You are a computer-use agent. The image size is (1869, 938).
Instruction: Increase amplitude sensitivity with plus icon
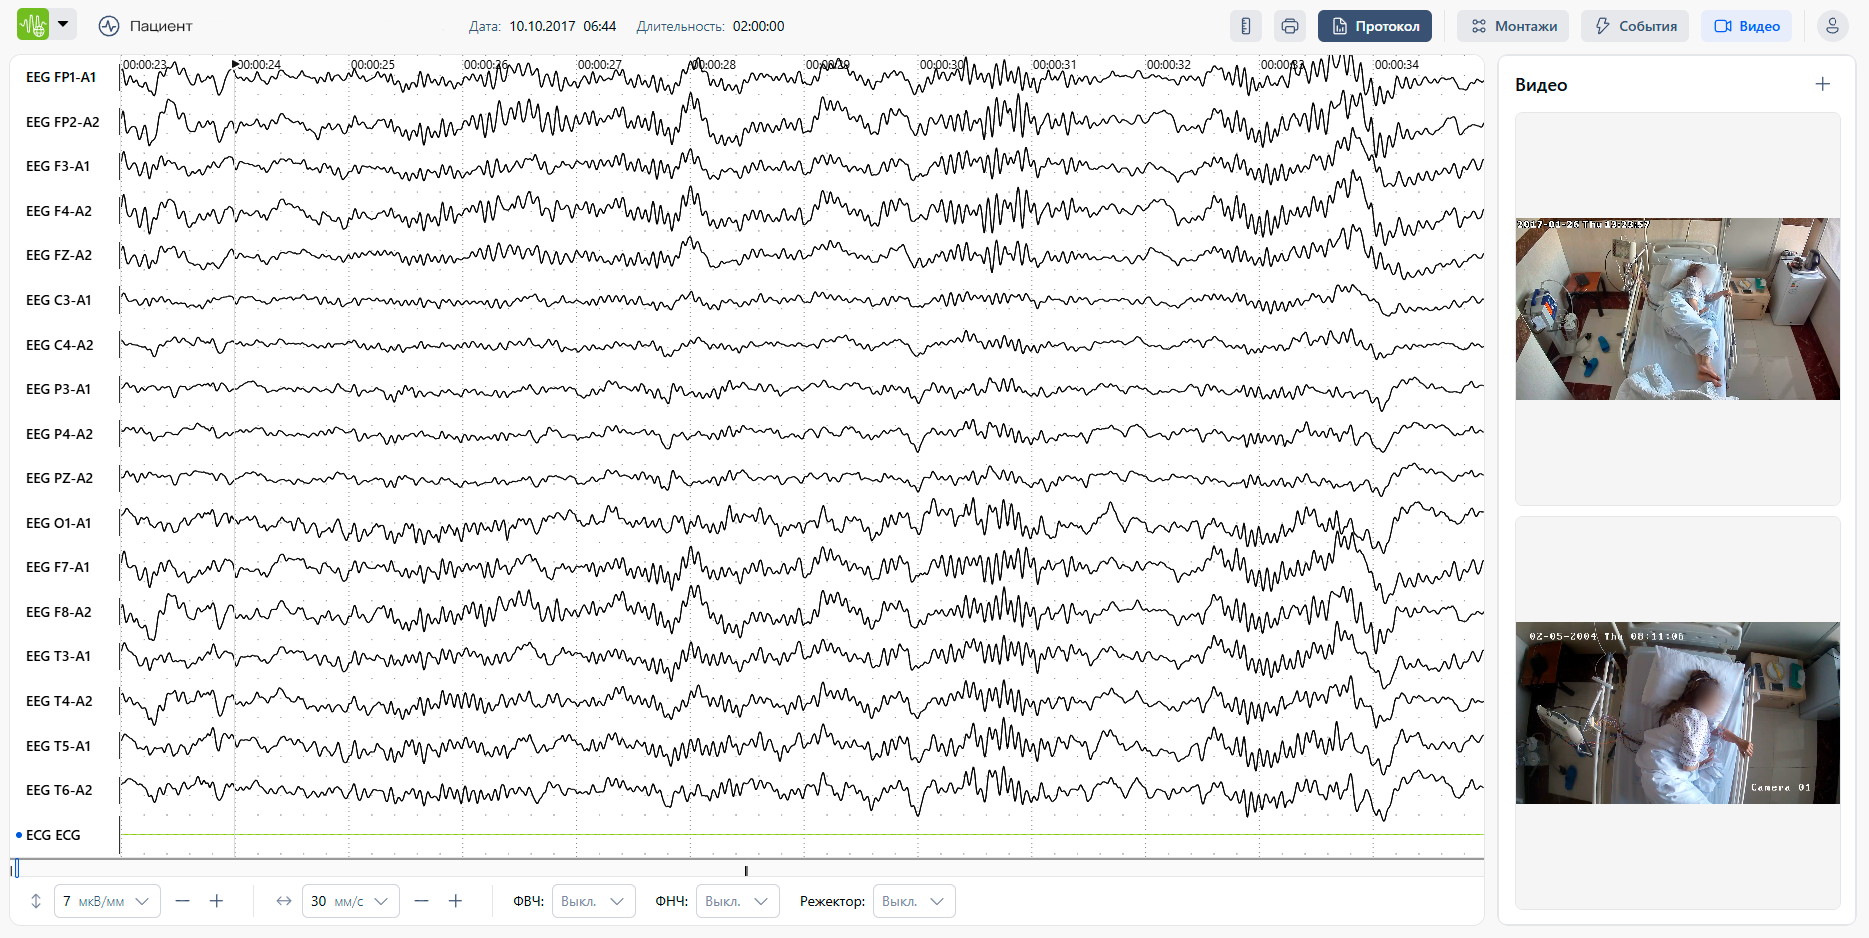(216, 901)
